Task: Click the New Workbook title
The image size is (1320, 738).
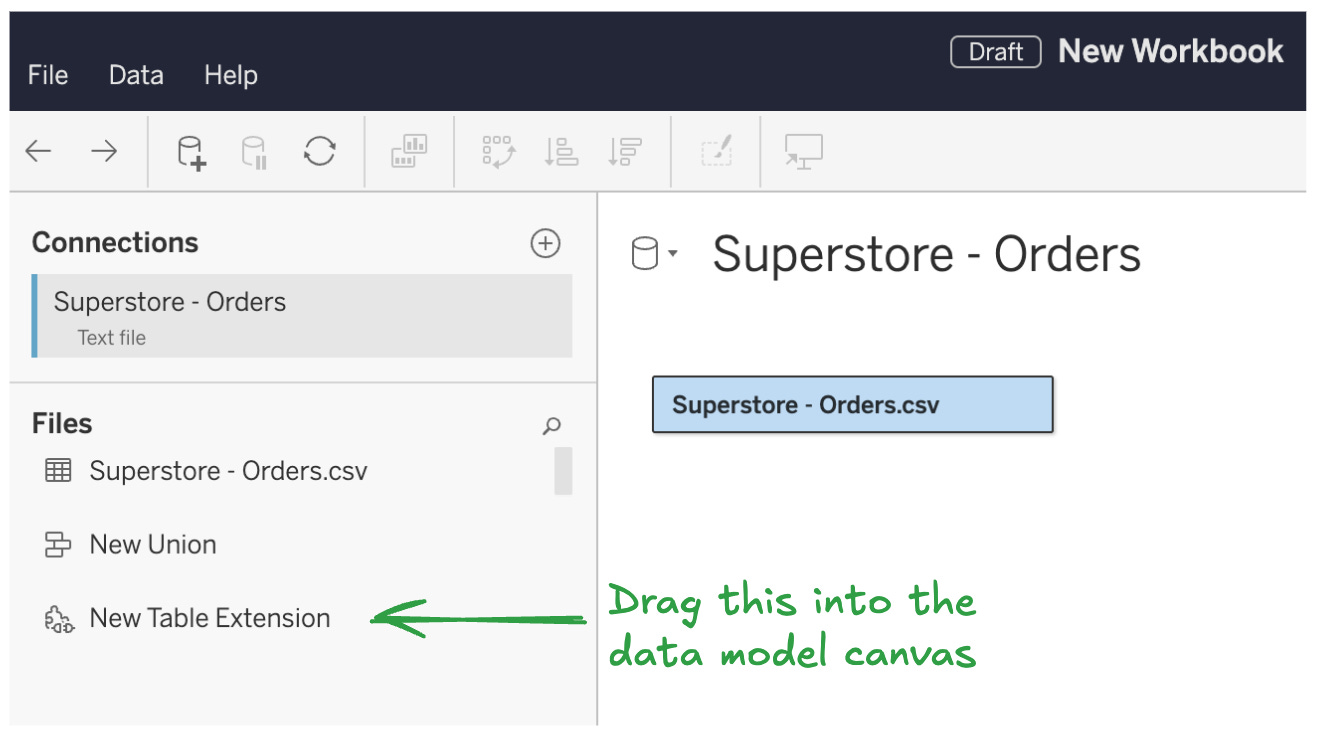Action: [x=1171, y=51]
